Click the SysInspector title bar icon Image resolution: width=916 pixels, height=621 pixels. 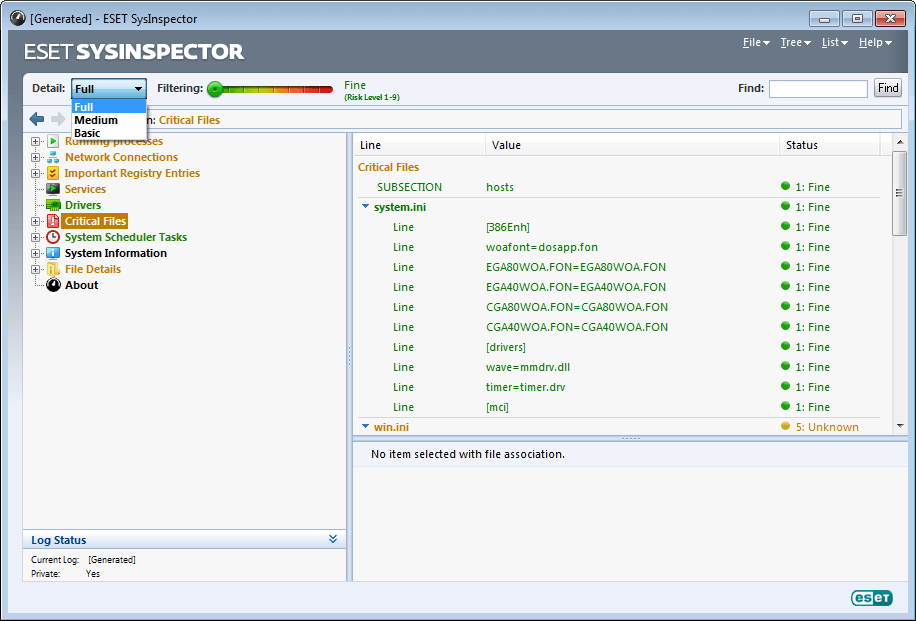(x=18, y=18)
